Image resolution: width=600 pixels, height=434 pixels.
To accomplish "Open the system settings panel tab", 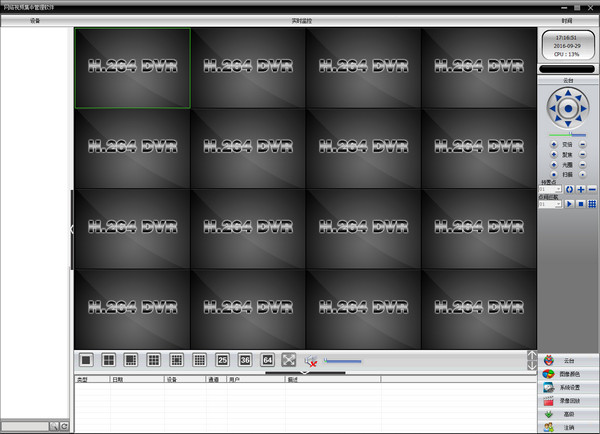I will tap(569, 387).
